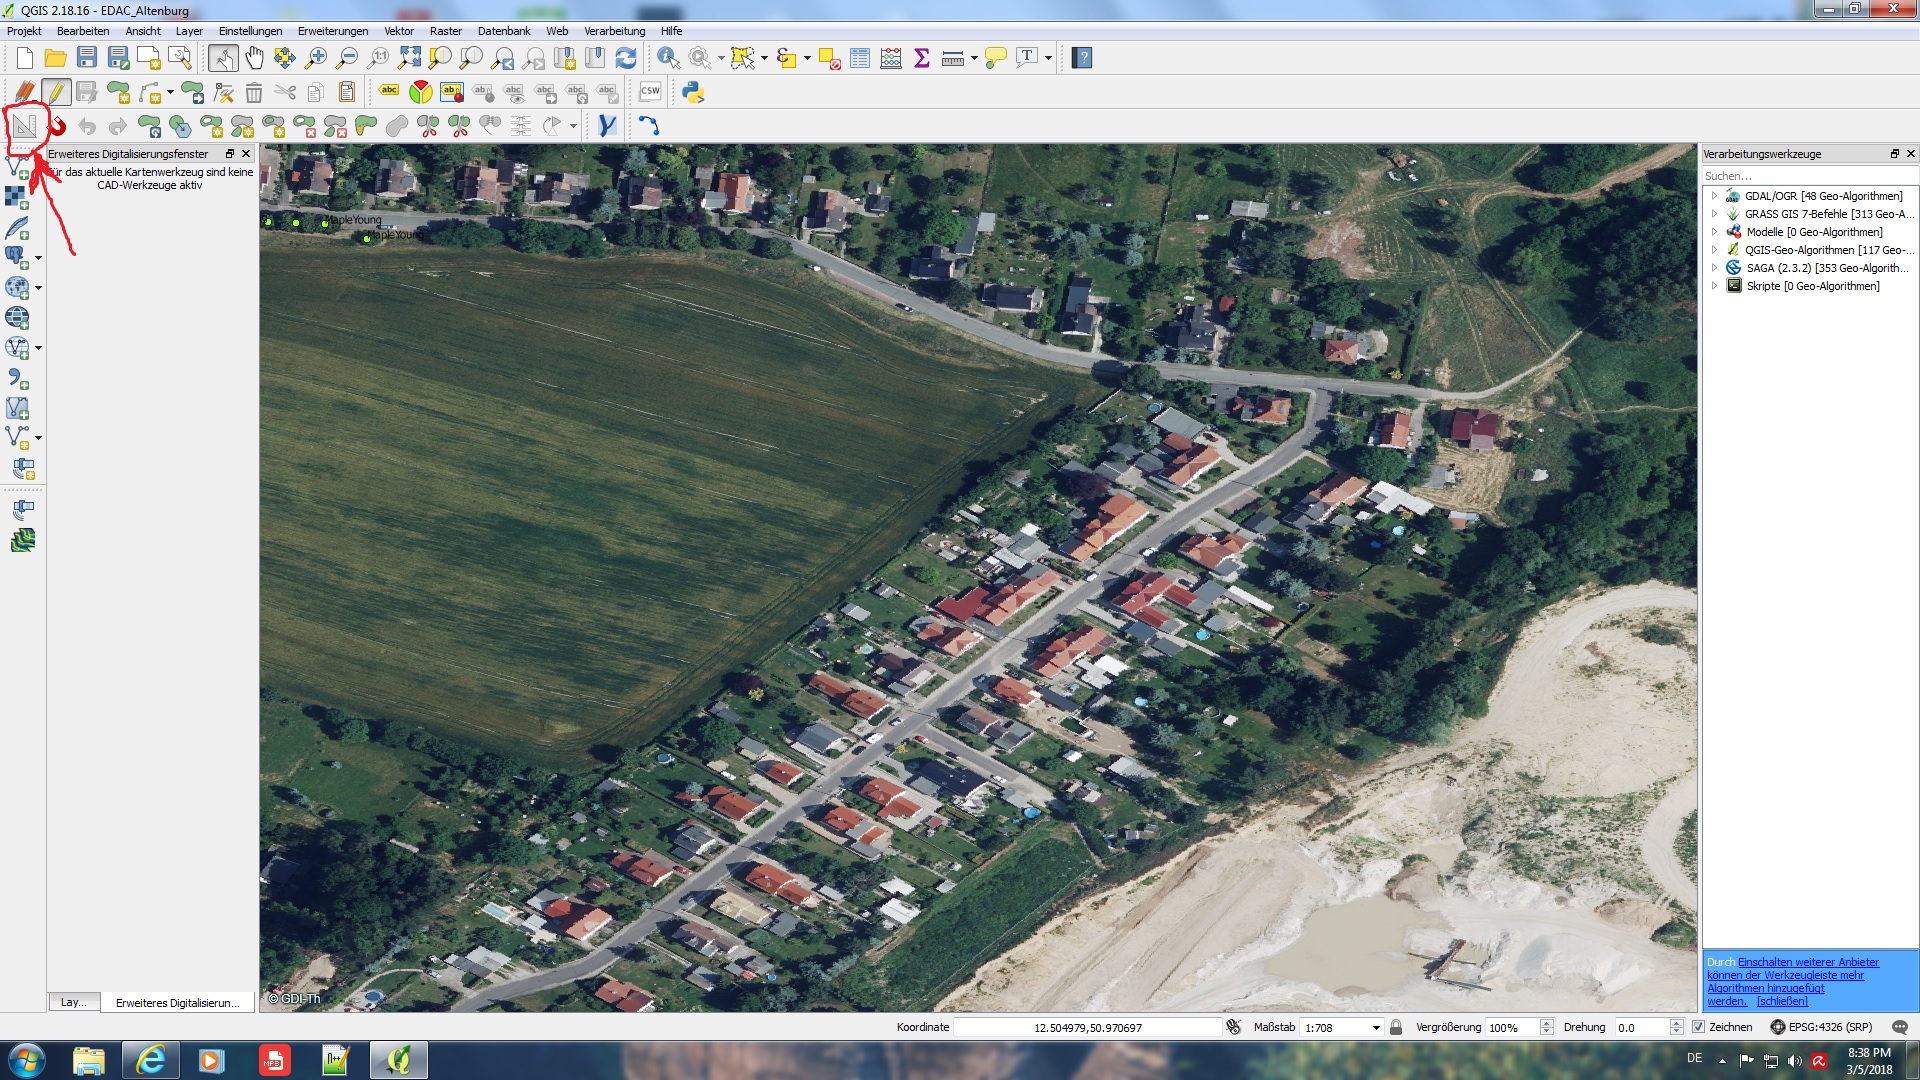
Task: Open a project with the folder icon
Action: point(56,58)
